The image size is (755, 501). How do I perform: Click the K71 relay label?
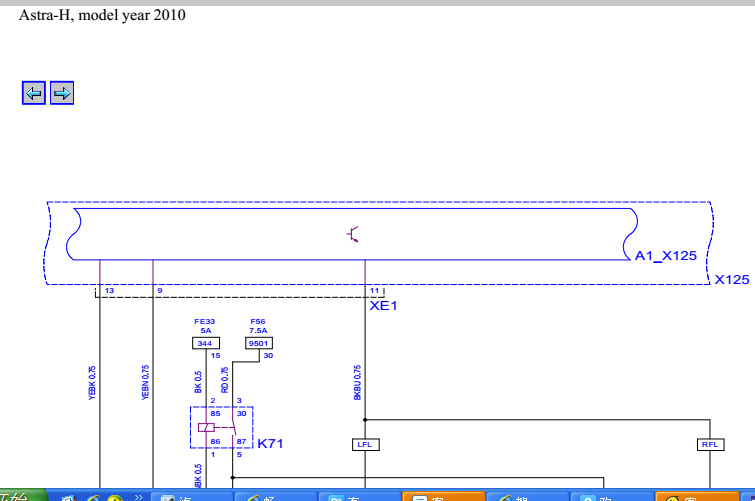pos(270,444)
